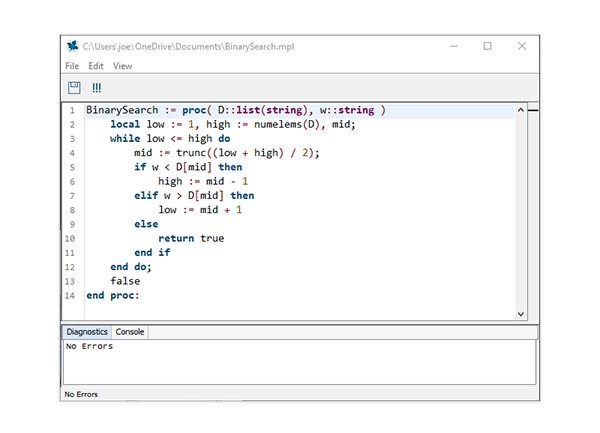This screenshot has width=600, height=433.
Task: Click 'return true' on line 10
Action: point(191,238)
